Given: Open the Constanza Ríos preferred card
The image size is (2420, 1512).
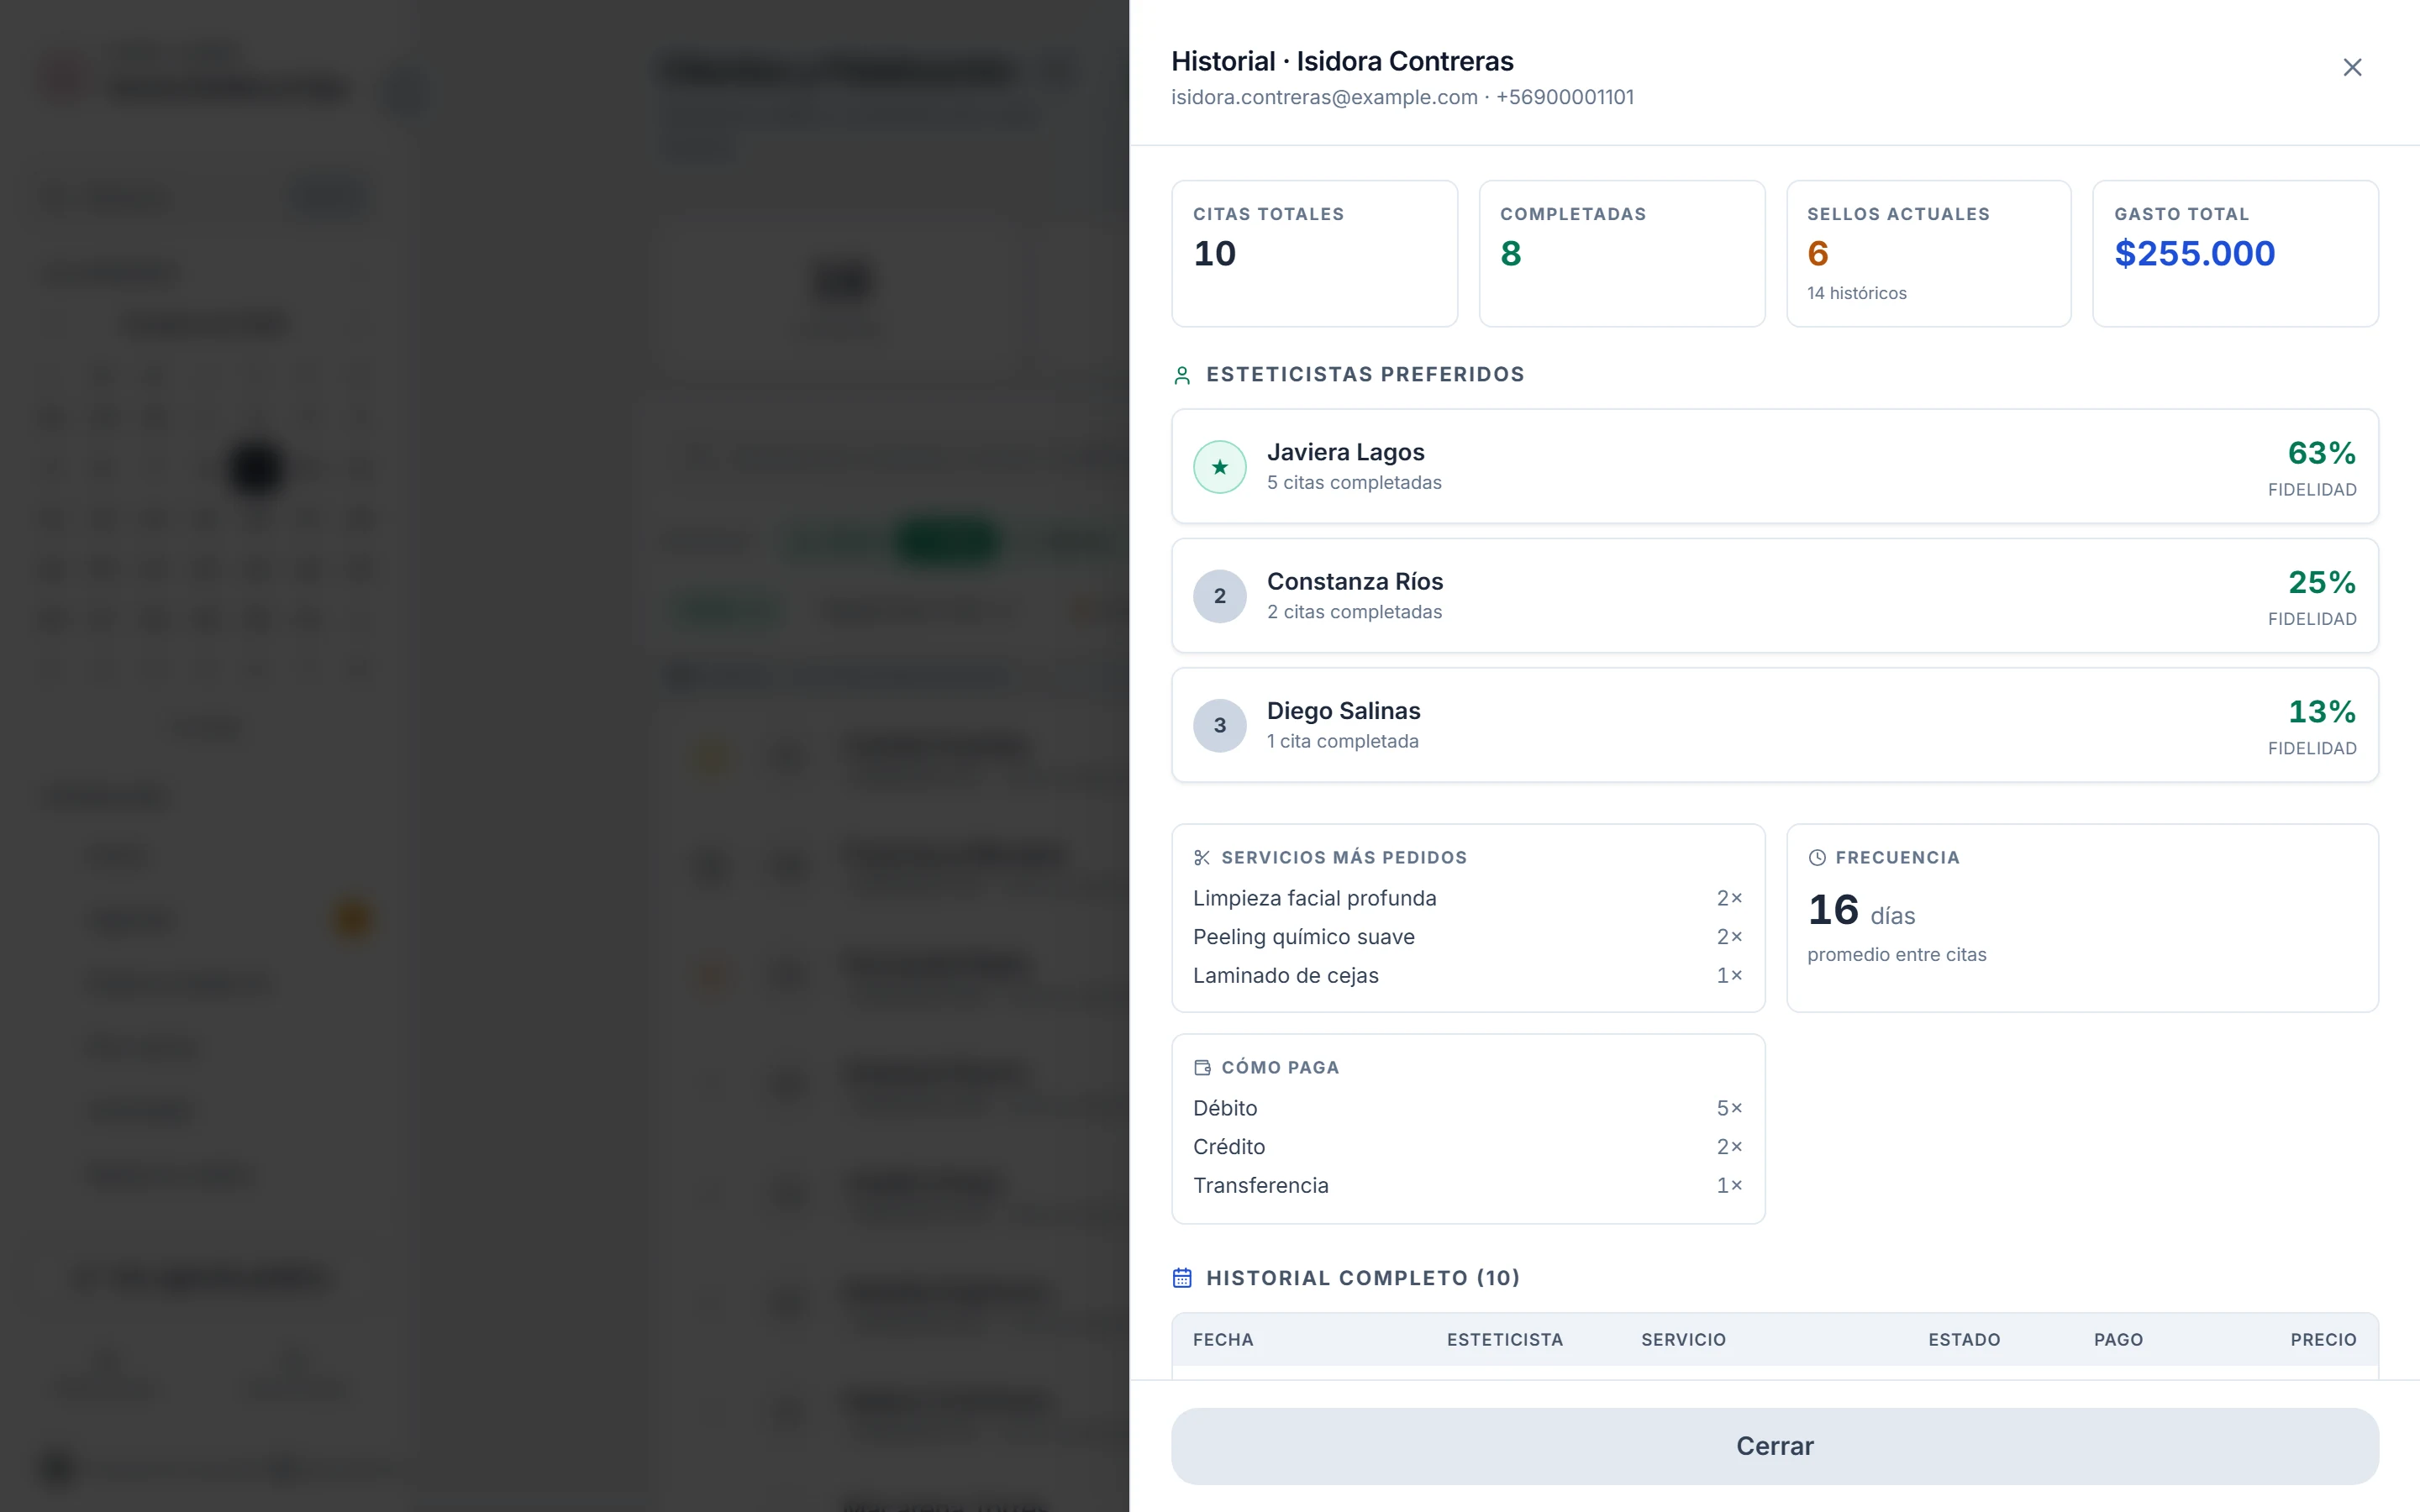Looking at the screenshot, I should coord(1774,596).
